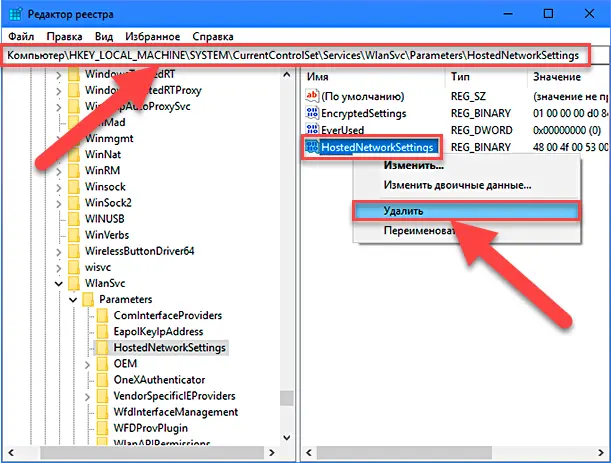Image resolution: width=611 pixels, height=463 pixels.
Task: Click tree pane horizontal scroll left arrow
Action: coord(11,453)
